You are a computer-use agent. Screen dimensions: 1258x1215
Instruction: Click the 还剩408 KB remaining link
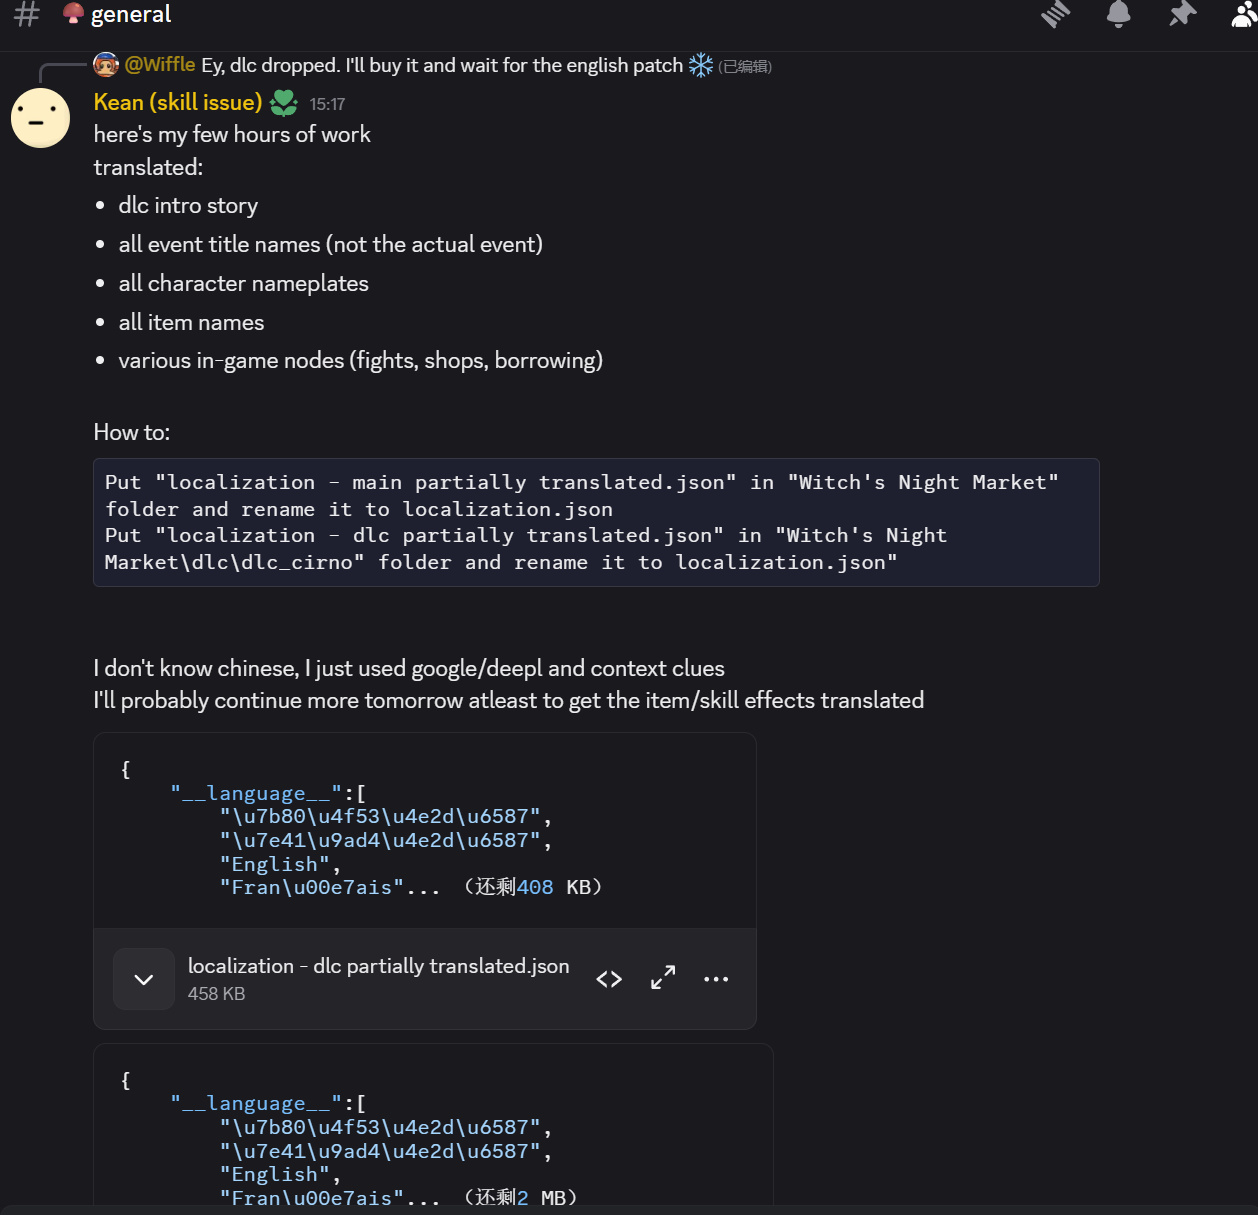(x=532, y=888)
